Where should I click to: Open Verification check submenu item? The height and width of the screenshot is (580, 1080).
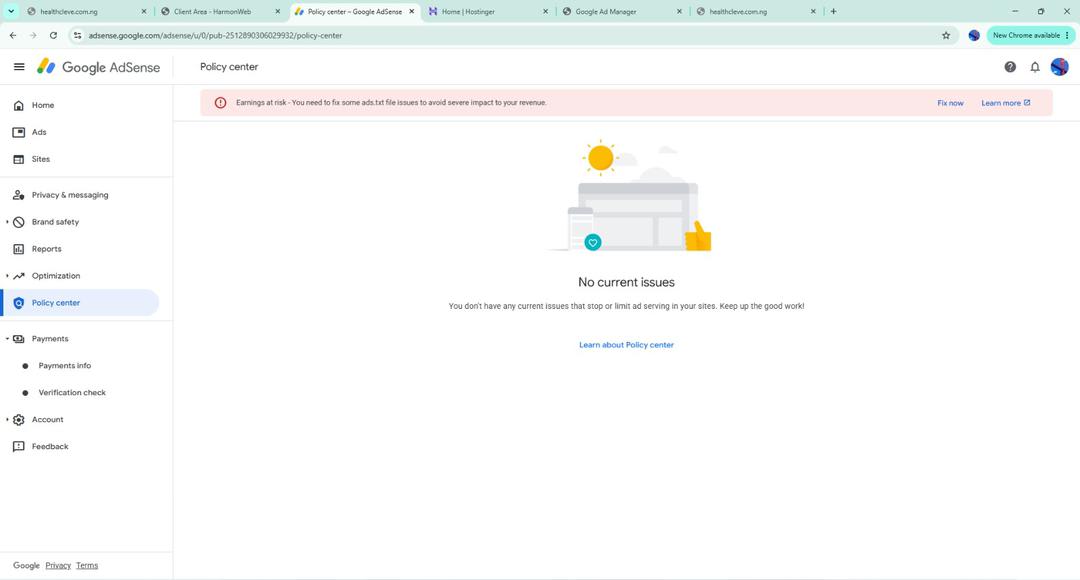tap(72, 393)
